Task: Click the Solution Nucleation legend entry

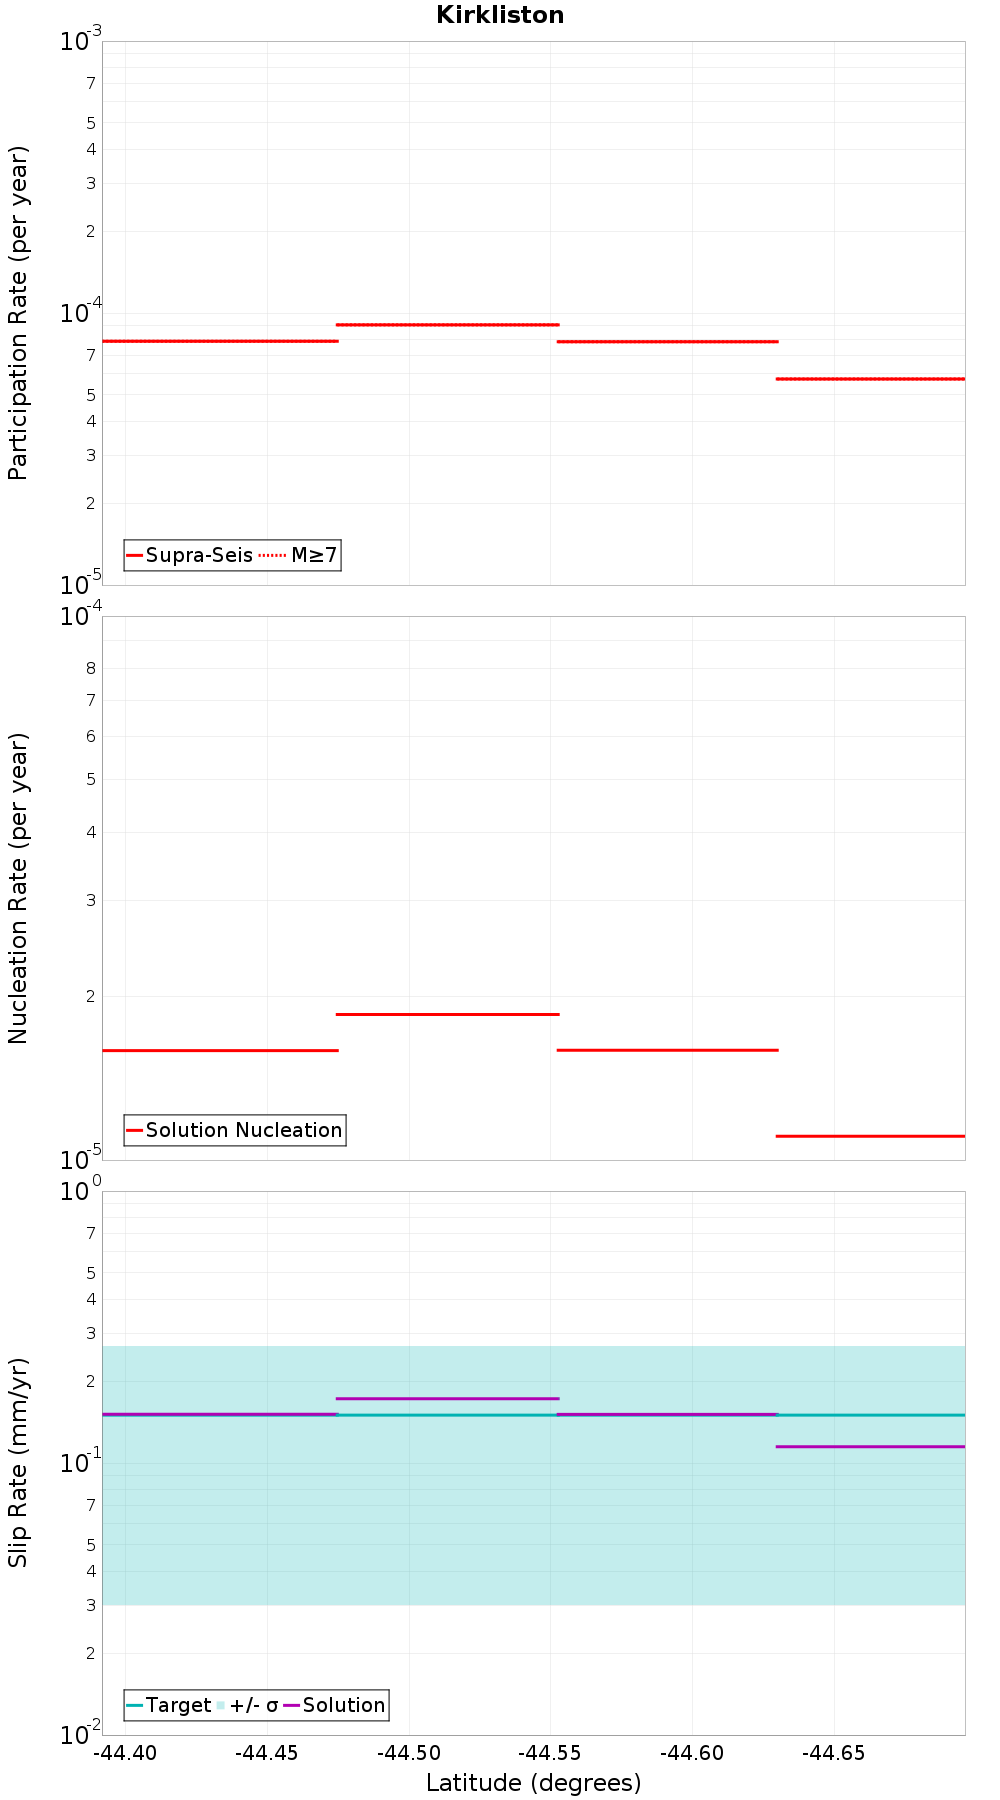Action: (x=235, y=1130)
